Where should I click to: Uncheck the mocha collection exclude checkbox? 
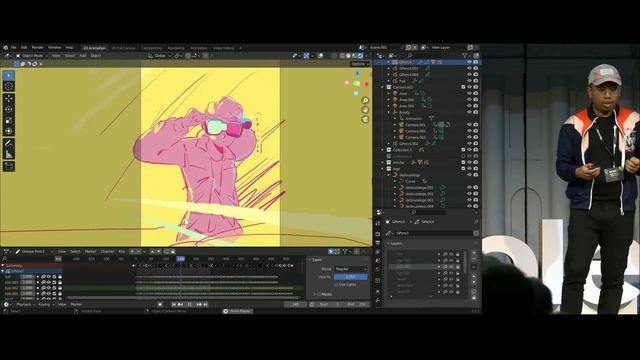tap(463, 162)
